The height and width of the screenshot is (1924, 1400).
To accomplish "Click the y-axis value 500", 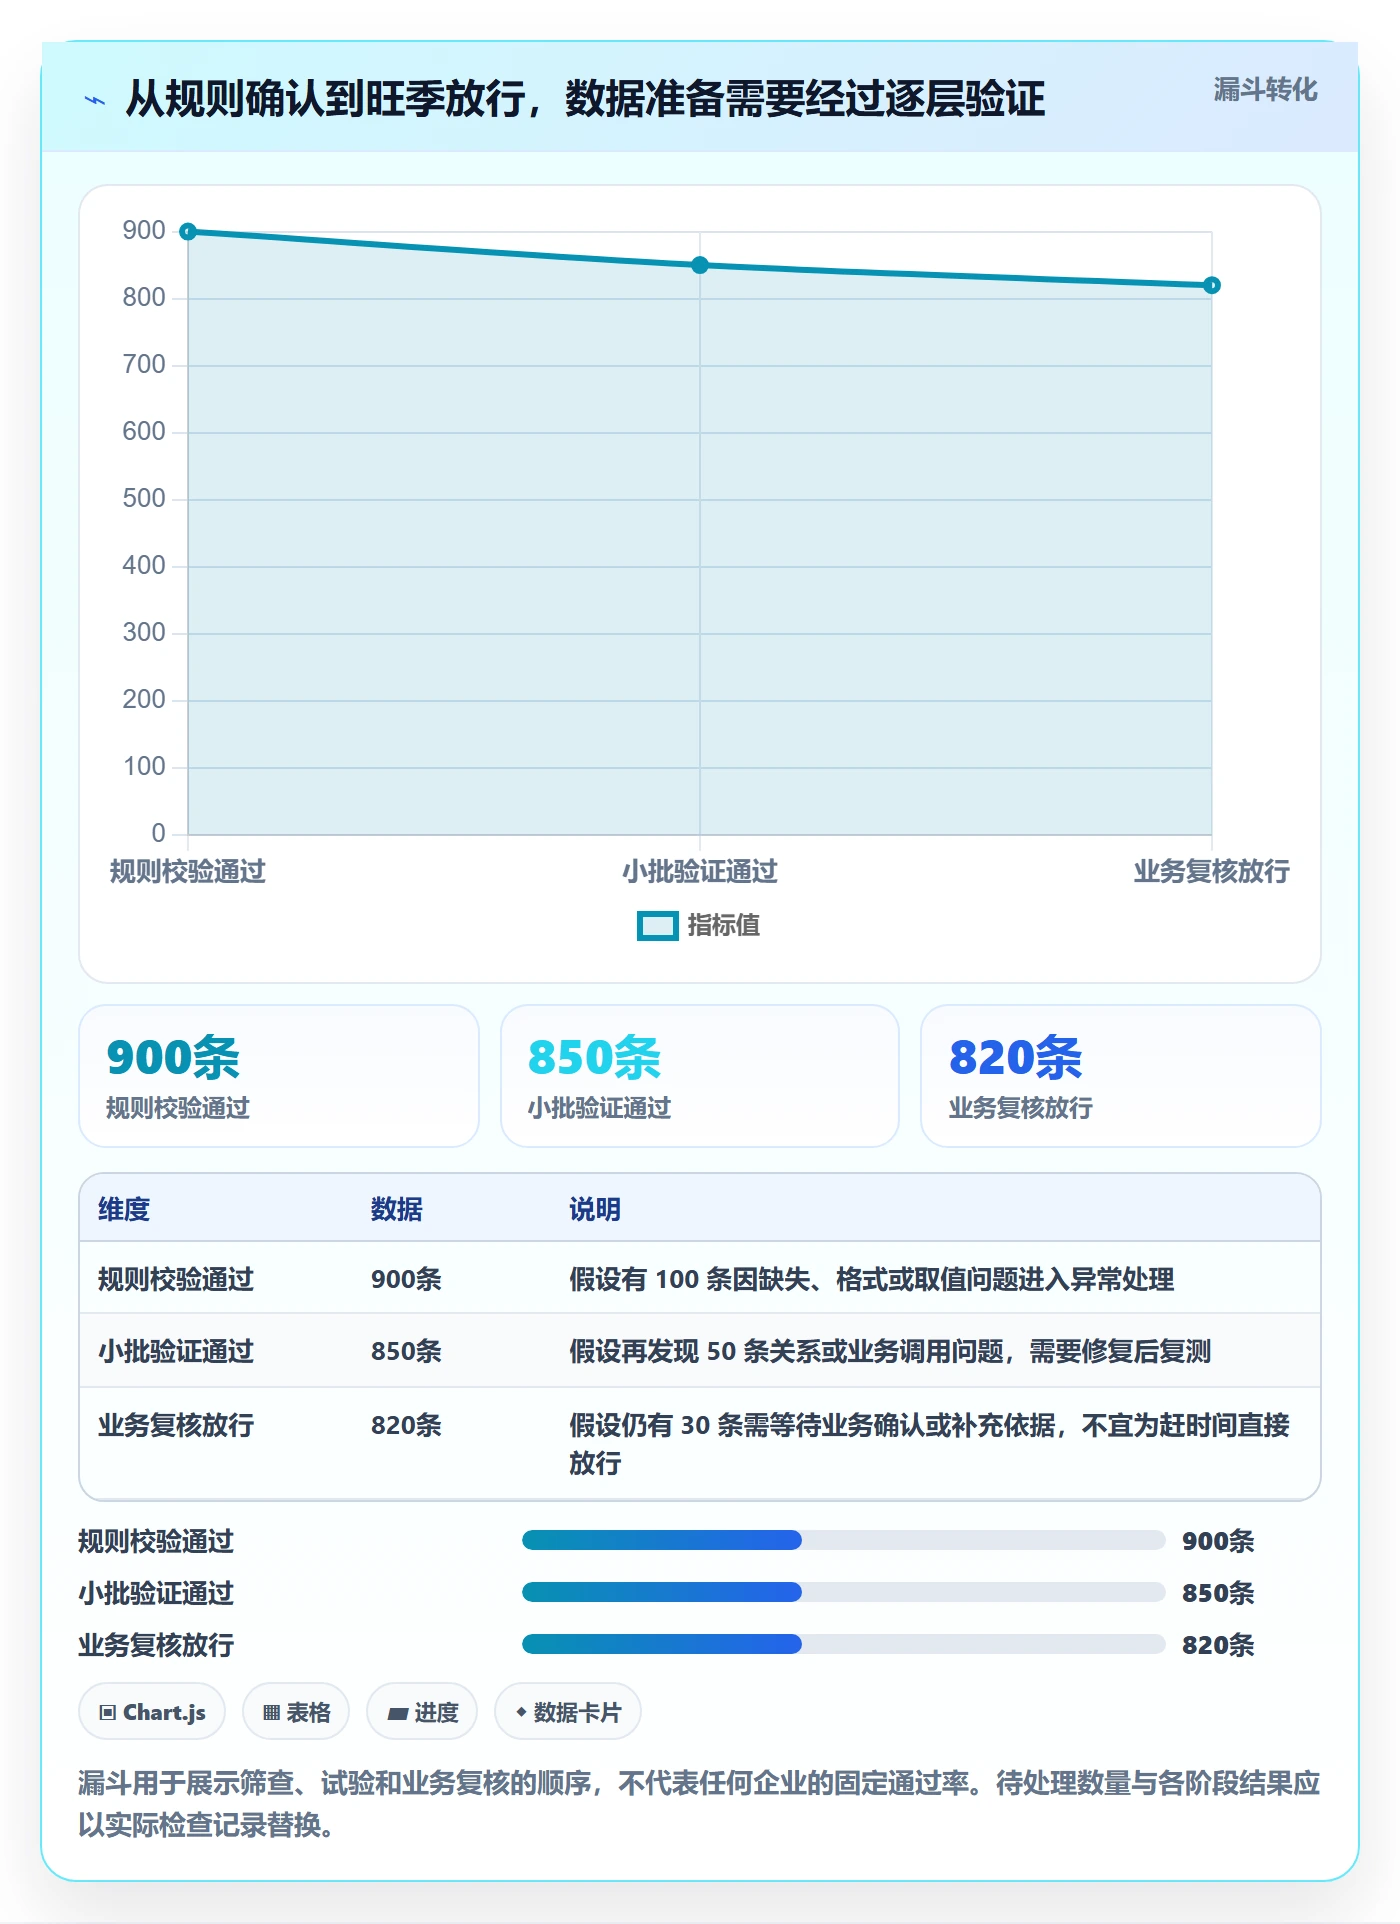I will [x=144, y=499].
